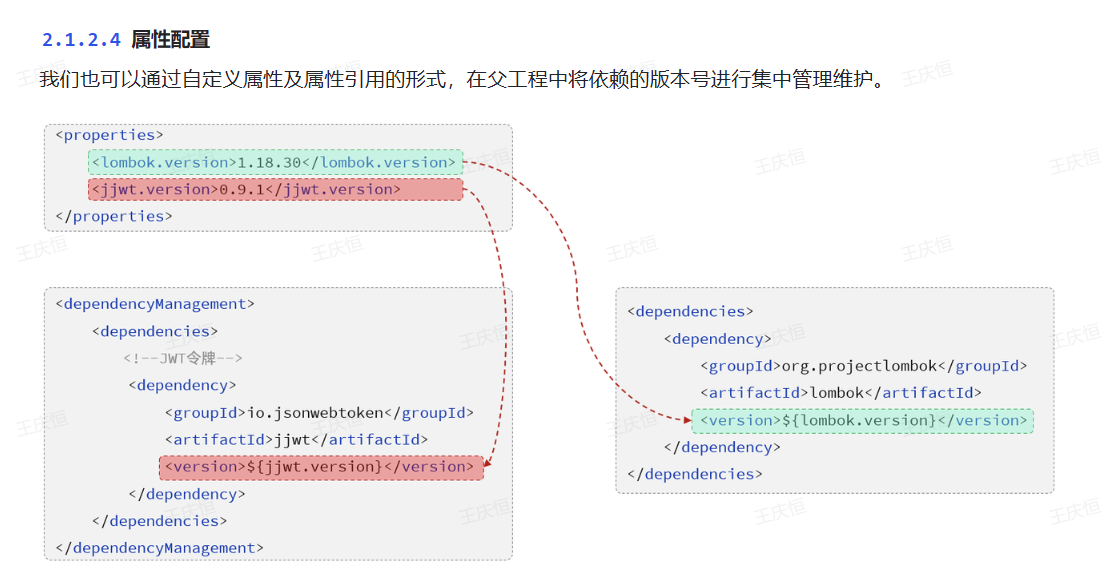
Task: Select the green lombok.version 1.18.30 property line
Action: click(x=275, y=162)
